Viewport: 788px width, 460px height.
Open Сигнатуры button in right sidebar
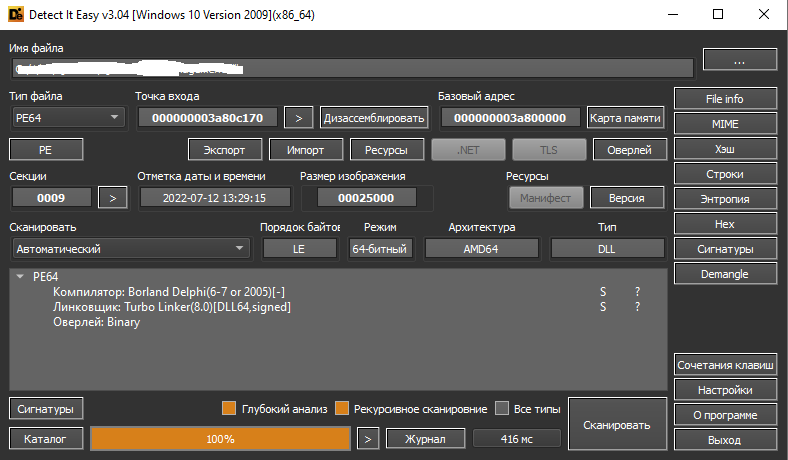(x=725, y=249)
